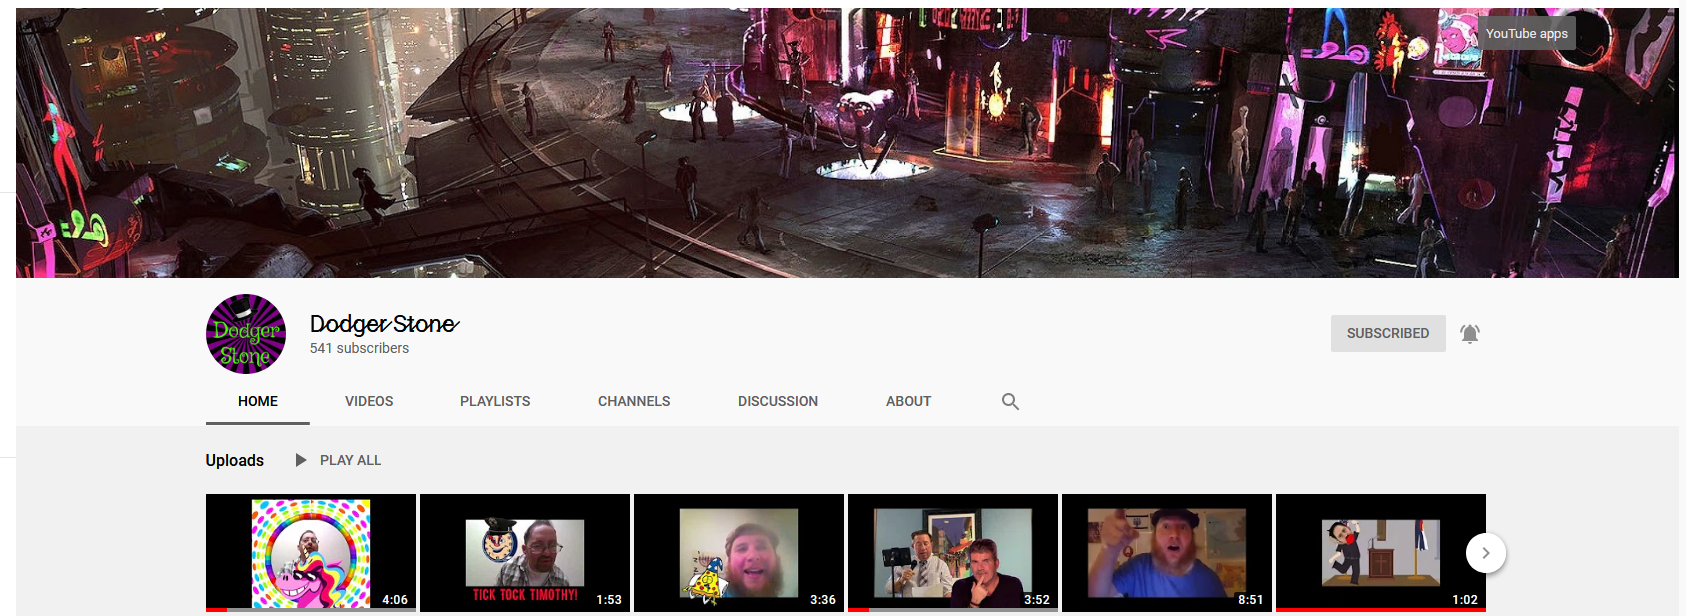Screen dimensions: 1686x616
Task: Toggle the Subscribed button
Action: (1387, 334)
